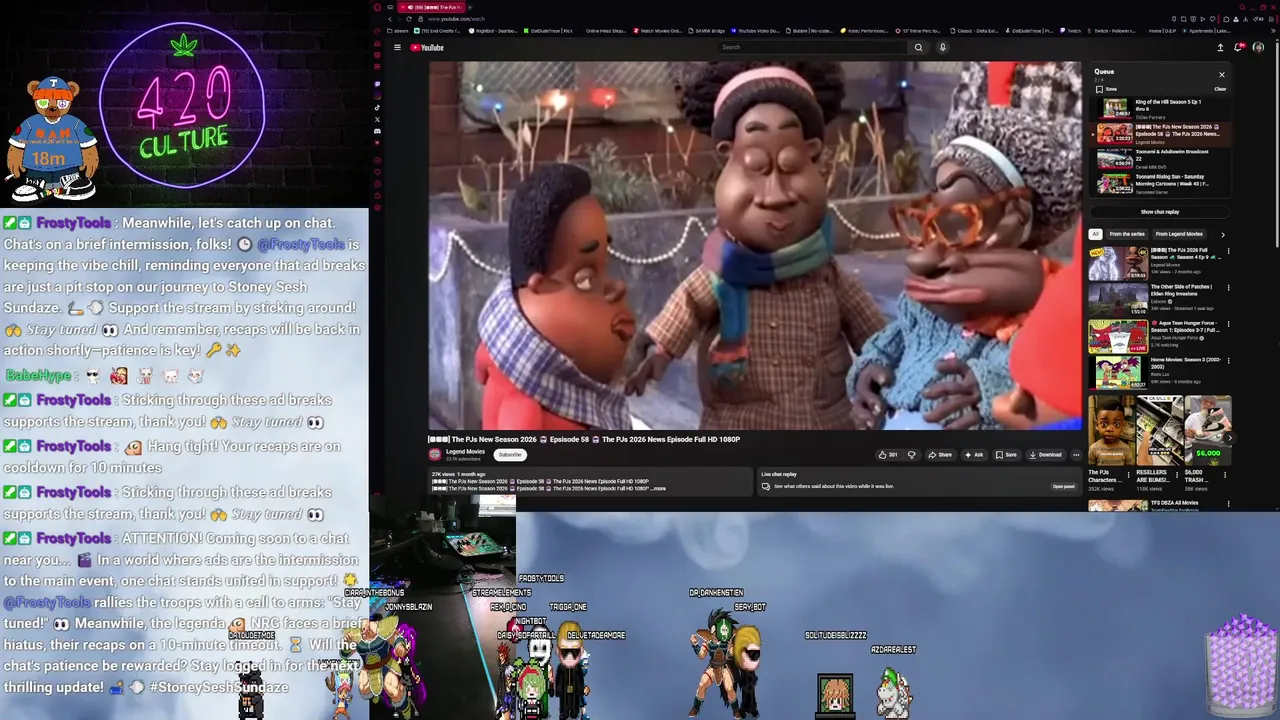Open the Legend Movies channel avatar
1280x720 pixels.
[435, 455]
